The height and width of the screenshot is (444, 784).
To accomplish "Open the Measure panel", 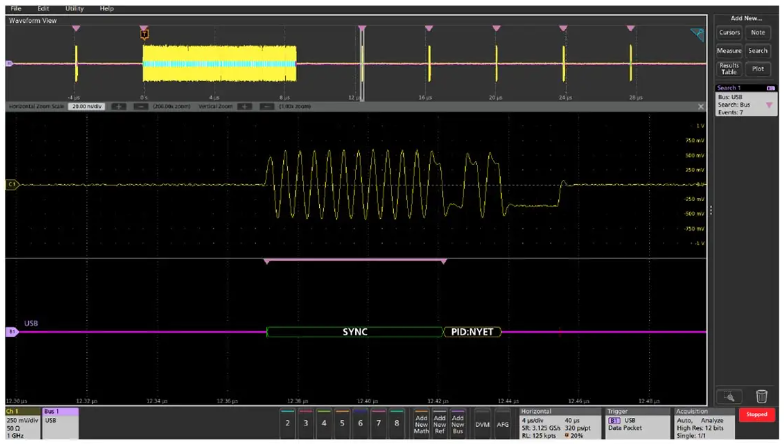I will [729, 50].
